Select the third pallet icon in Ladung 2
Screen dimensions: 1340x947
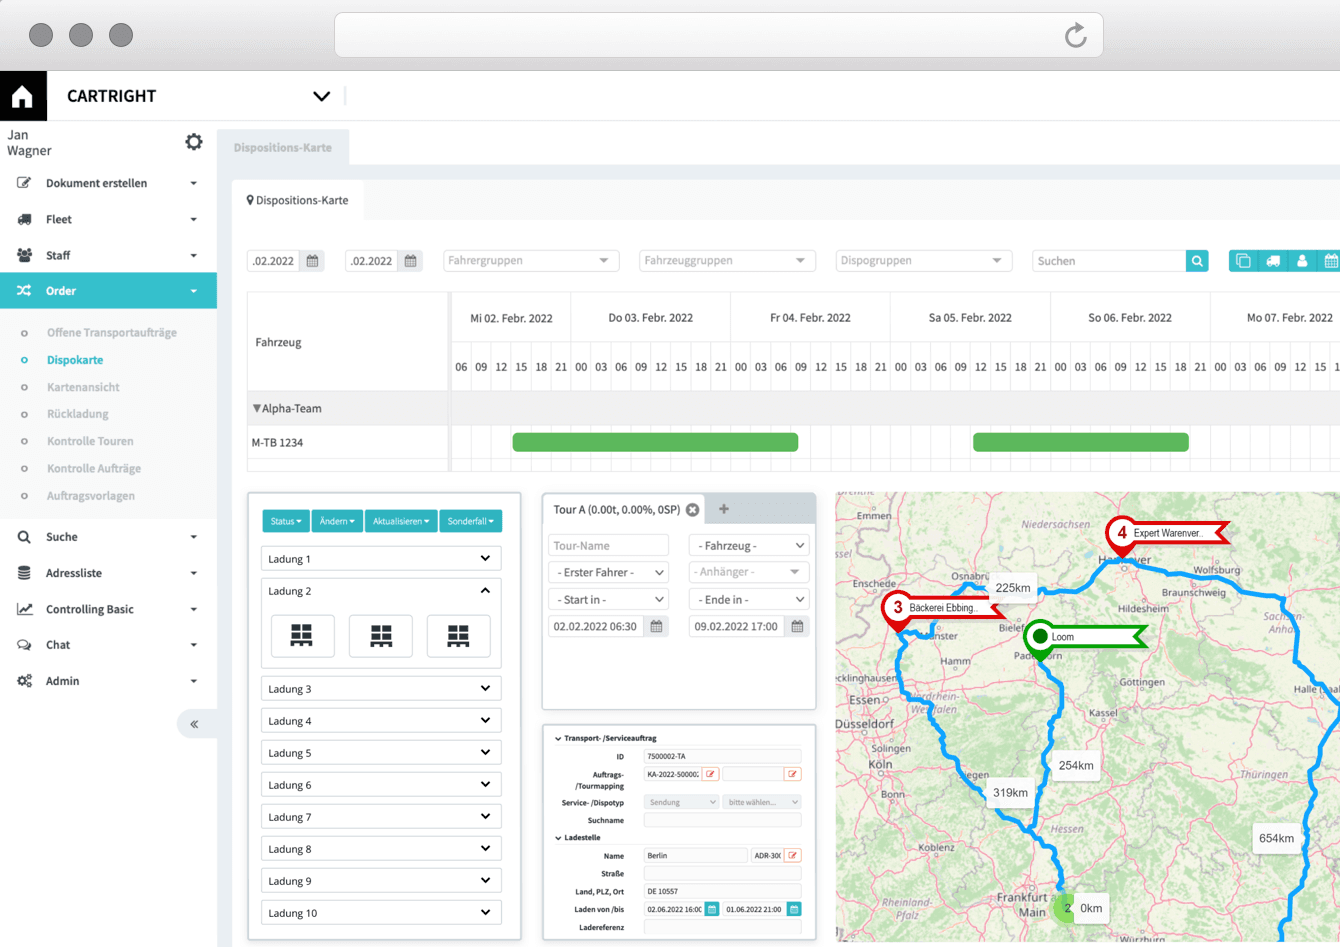[x=458, y=636]
